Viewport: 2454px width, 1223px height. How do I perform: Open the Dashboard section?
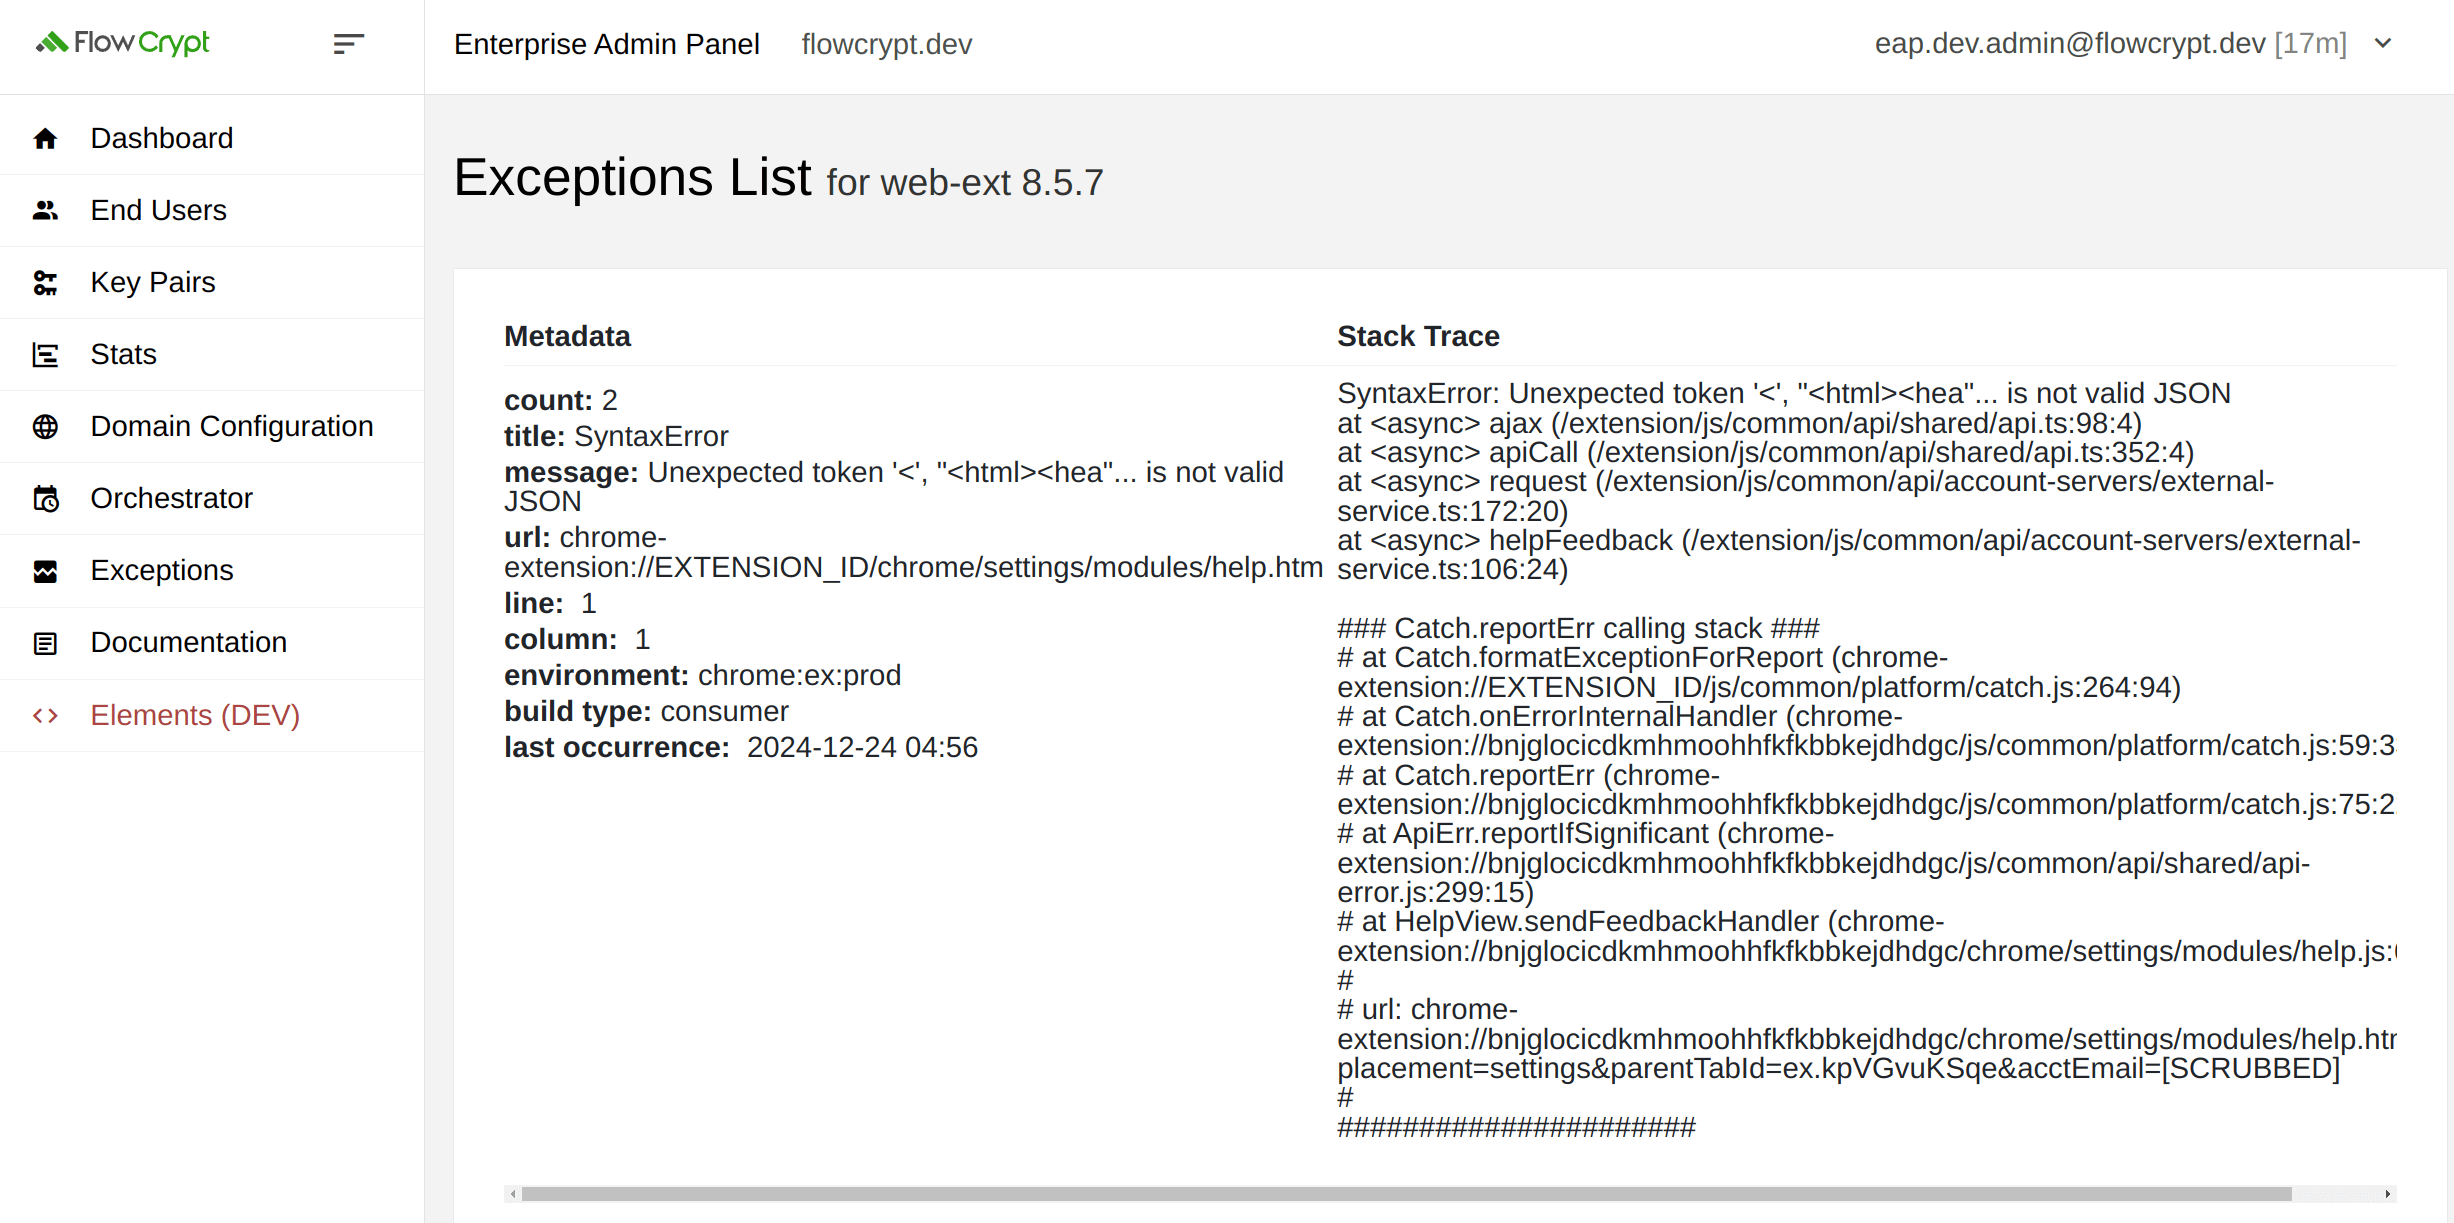point(163,138)
